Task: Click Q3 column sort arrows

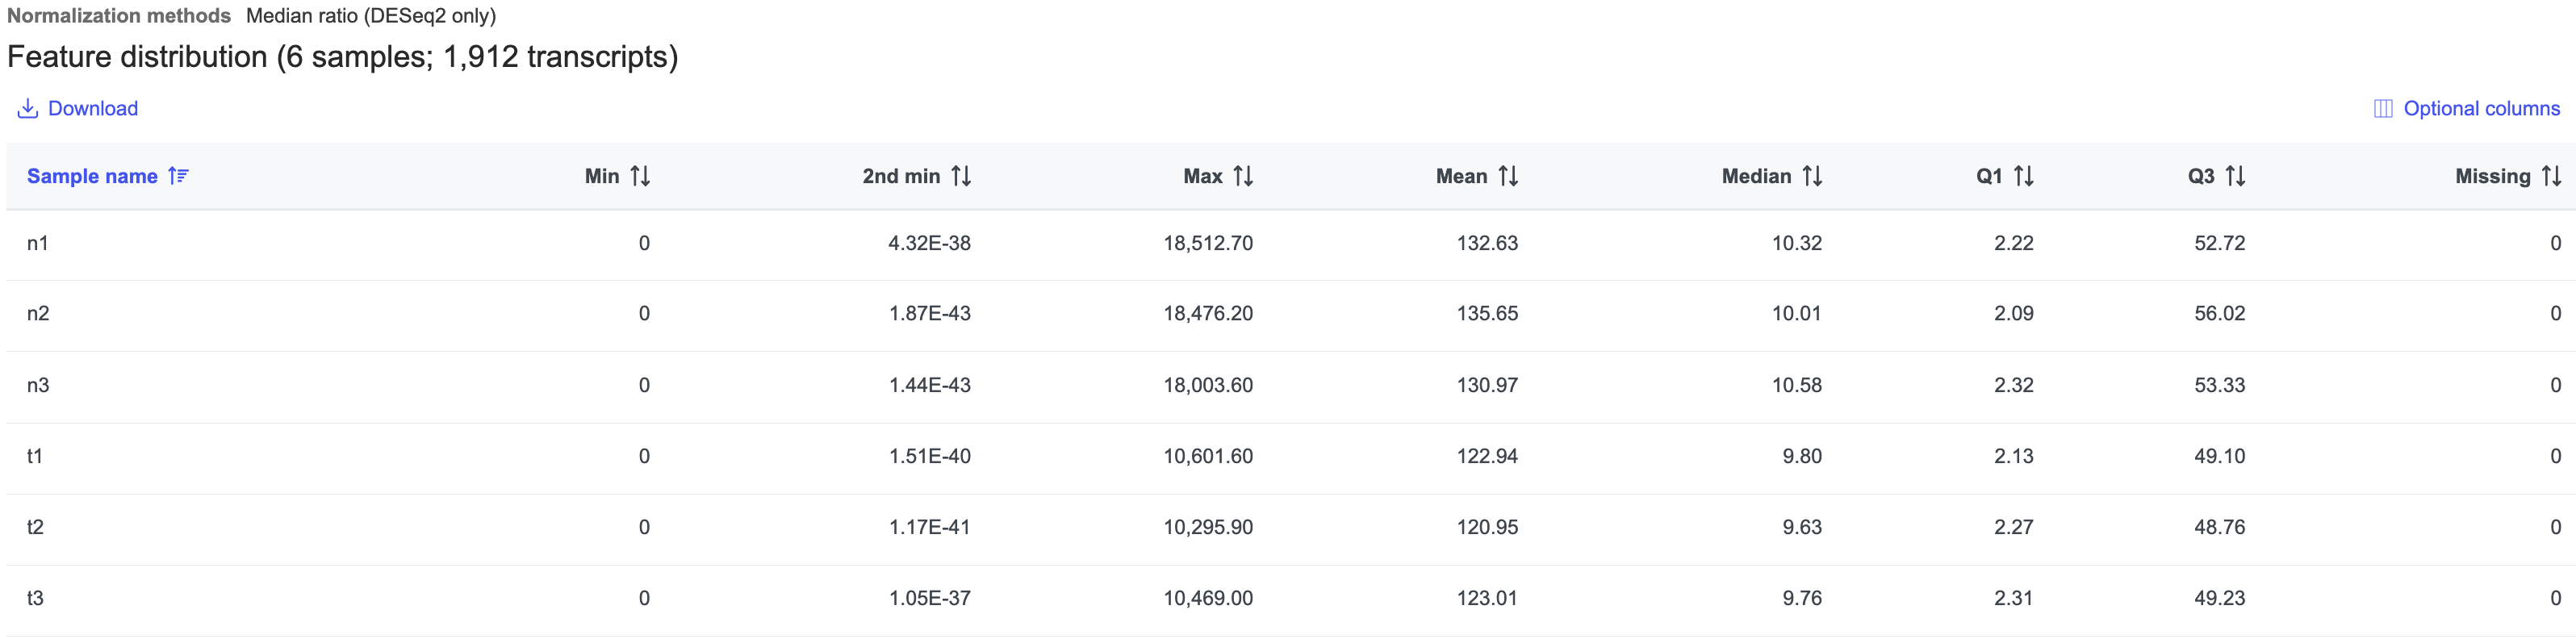Action: pyautogui.click(x=2236, y=176)
